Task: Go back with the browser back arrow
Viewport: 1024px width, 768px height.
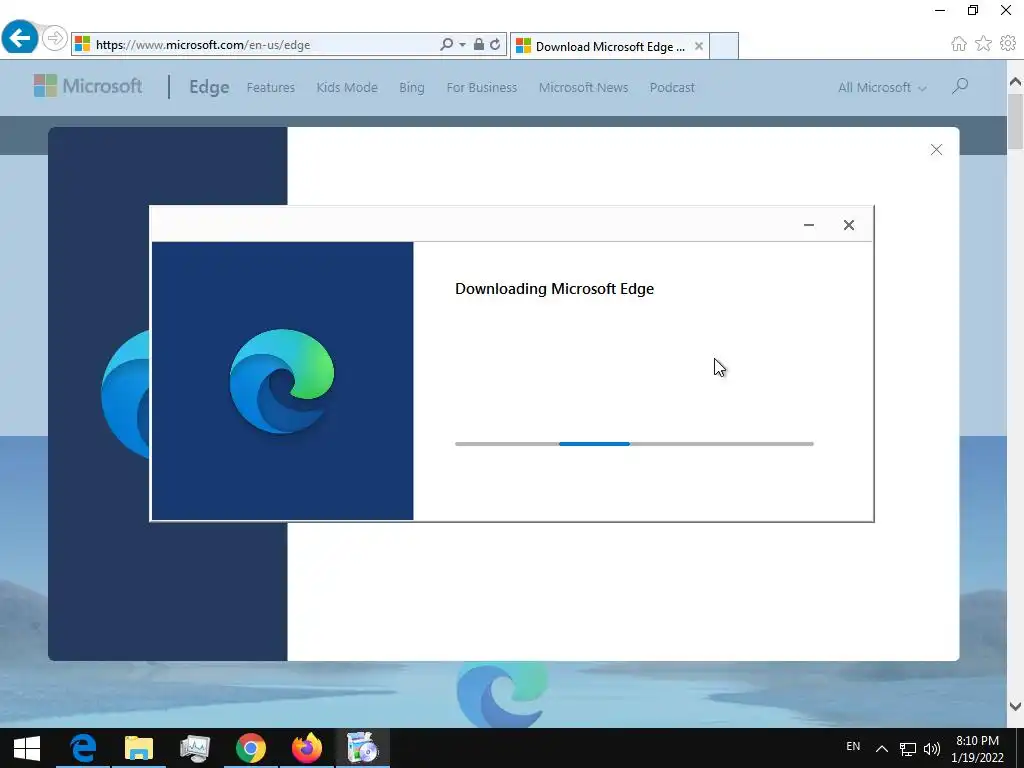Action: (x=20, y=37)
